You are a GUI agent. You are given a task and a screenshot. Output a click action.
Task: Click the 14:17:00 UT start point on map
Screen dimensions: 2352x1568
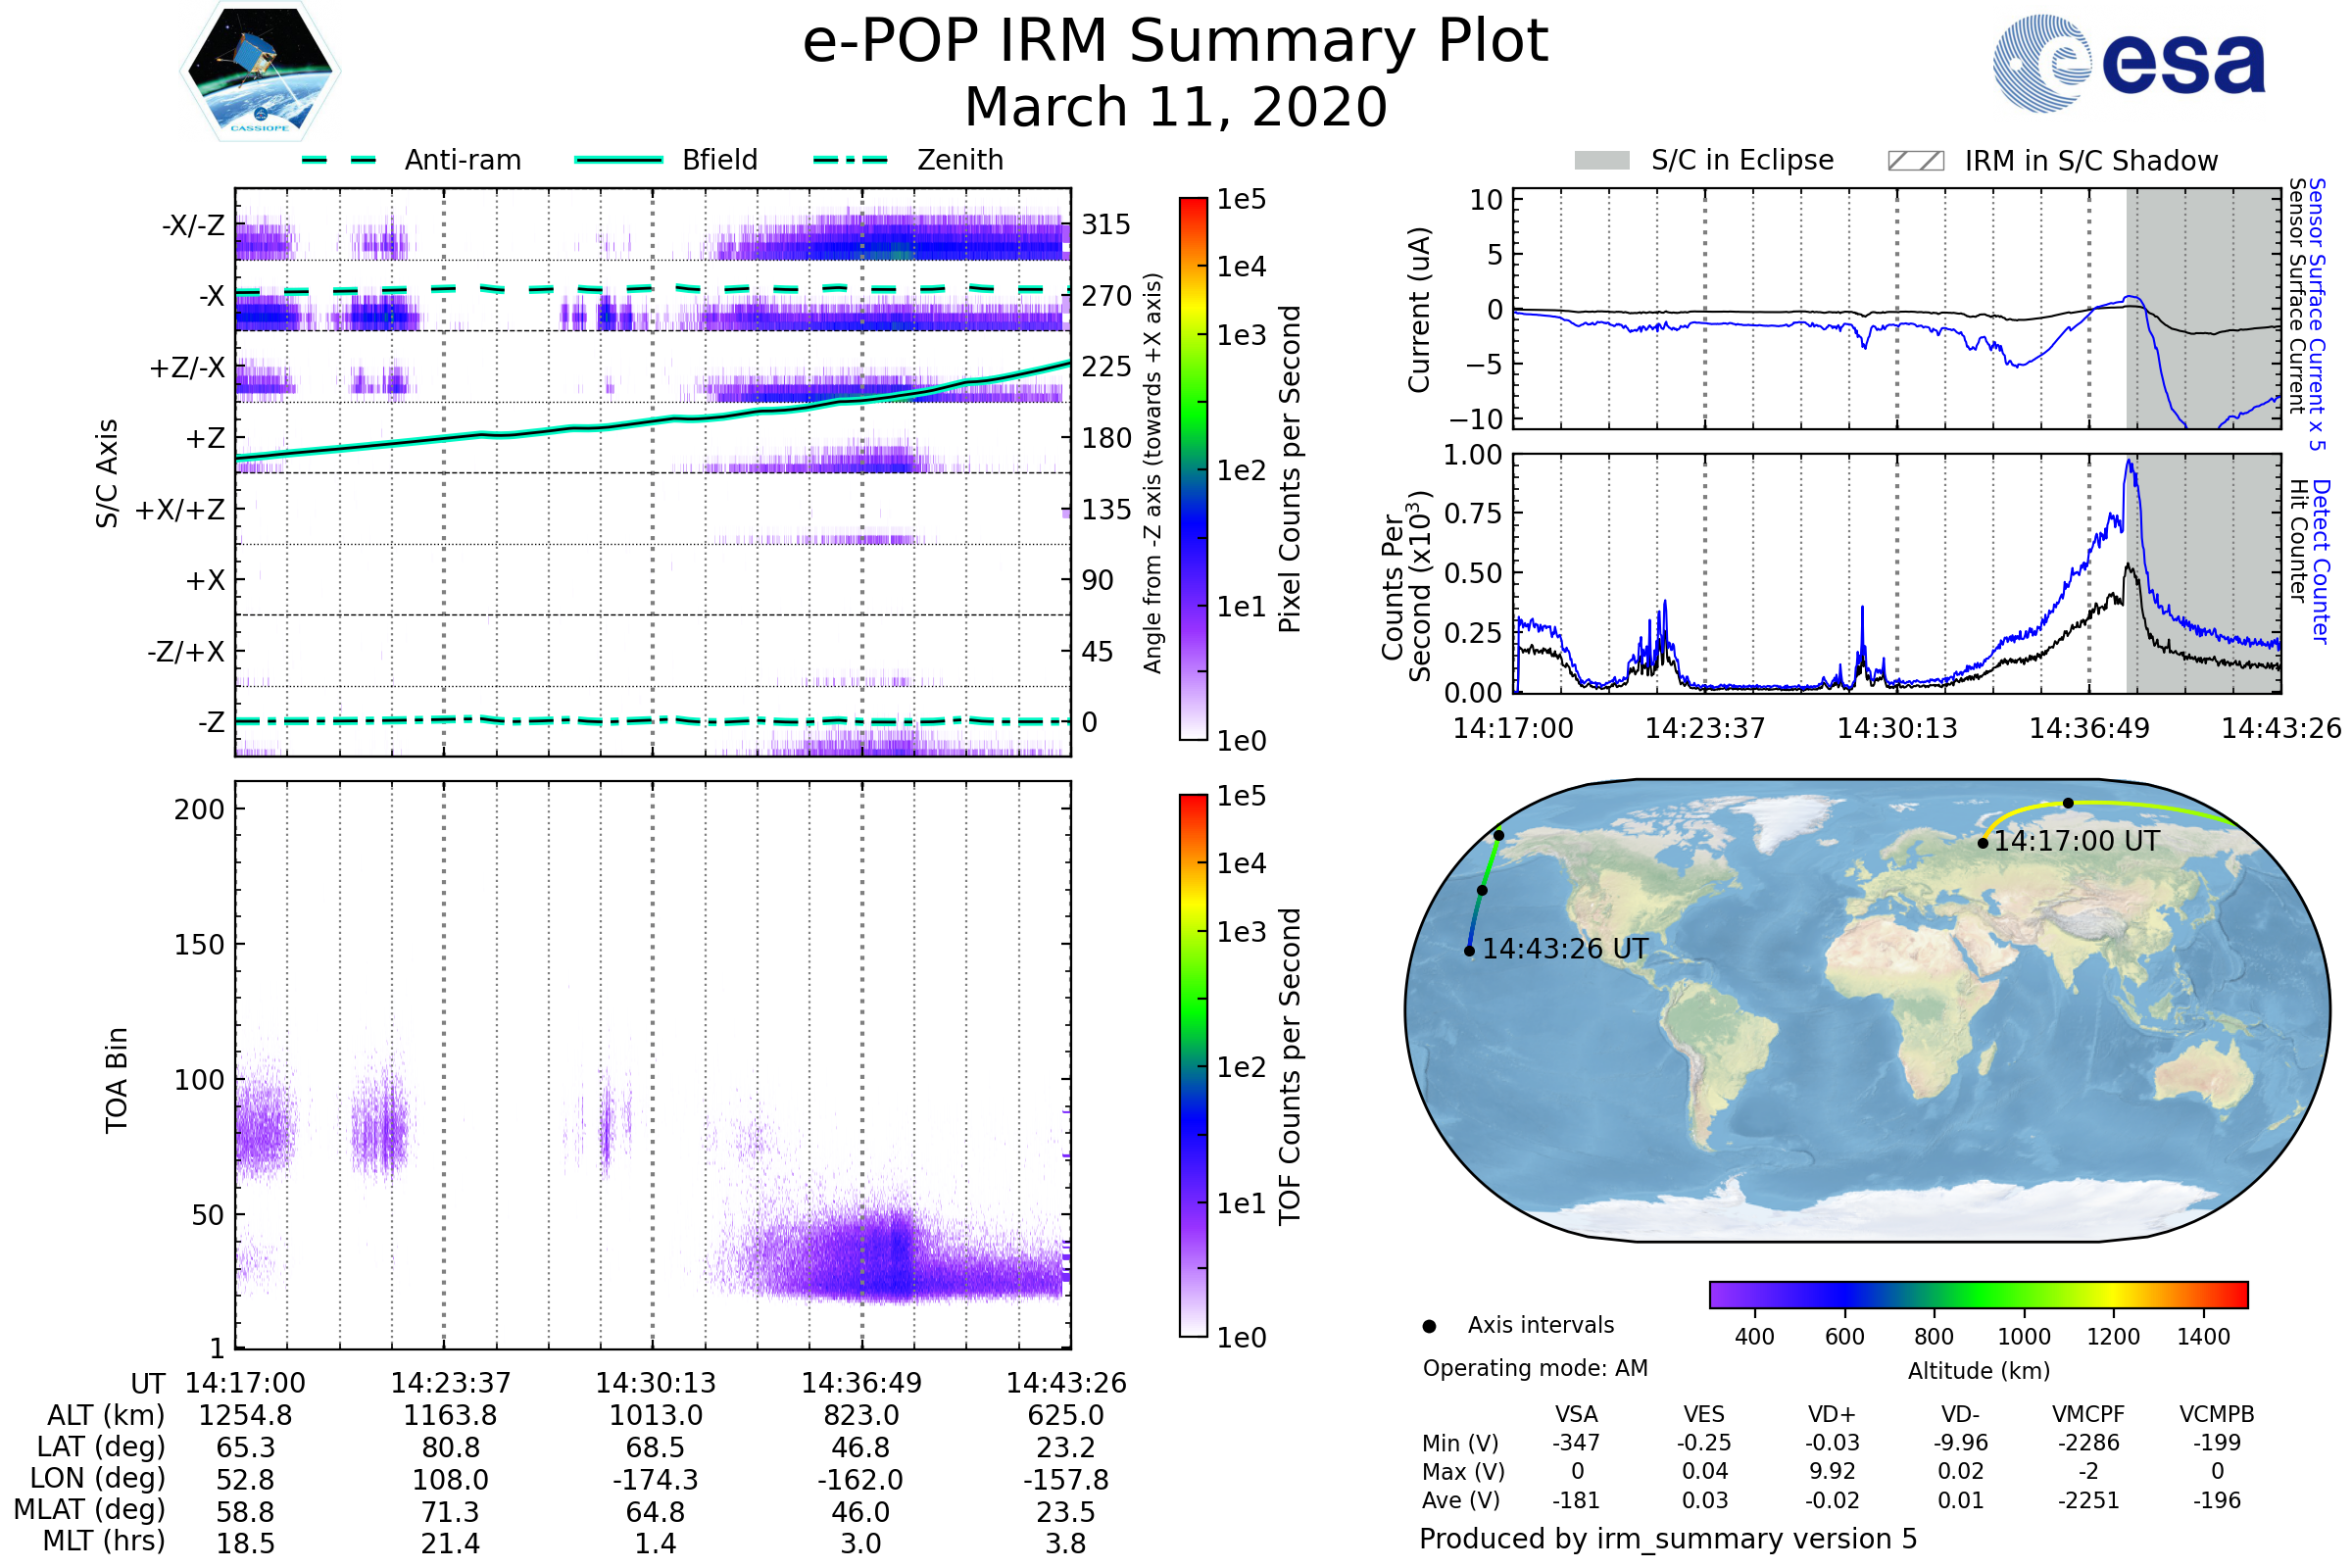click(x=1982, y=843)
